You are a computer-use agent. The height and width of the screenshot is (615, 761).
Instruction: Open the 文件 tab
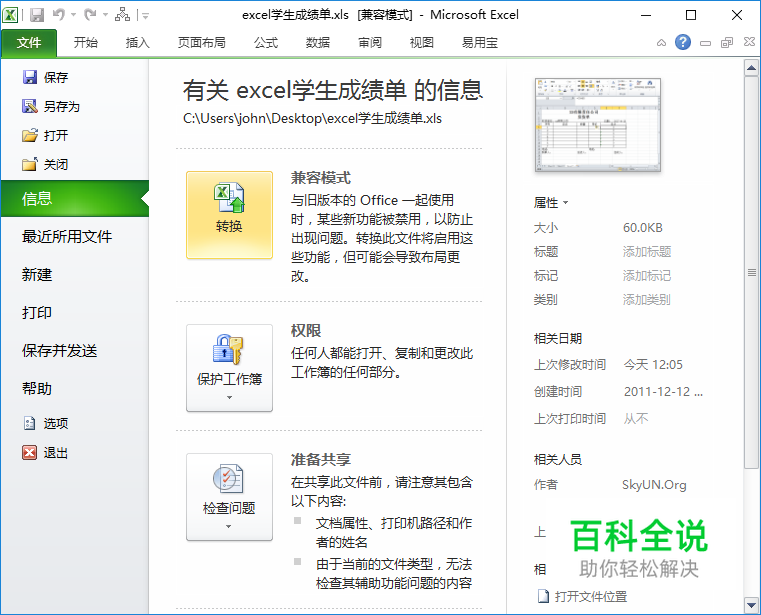[29, 43]
